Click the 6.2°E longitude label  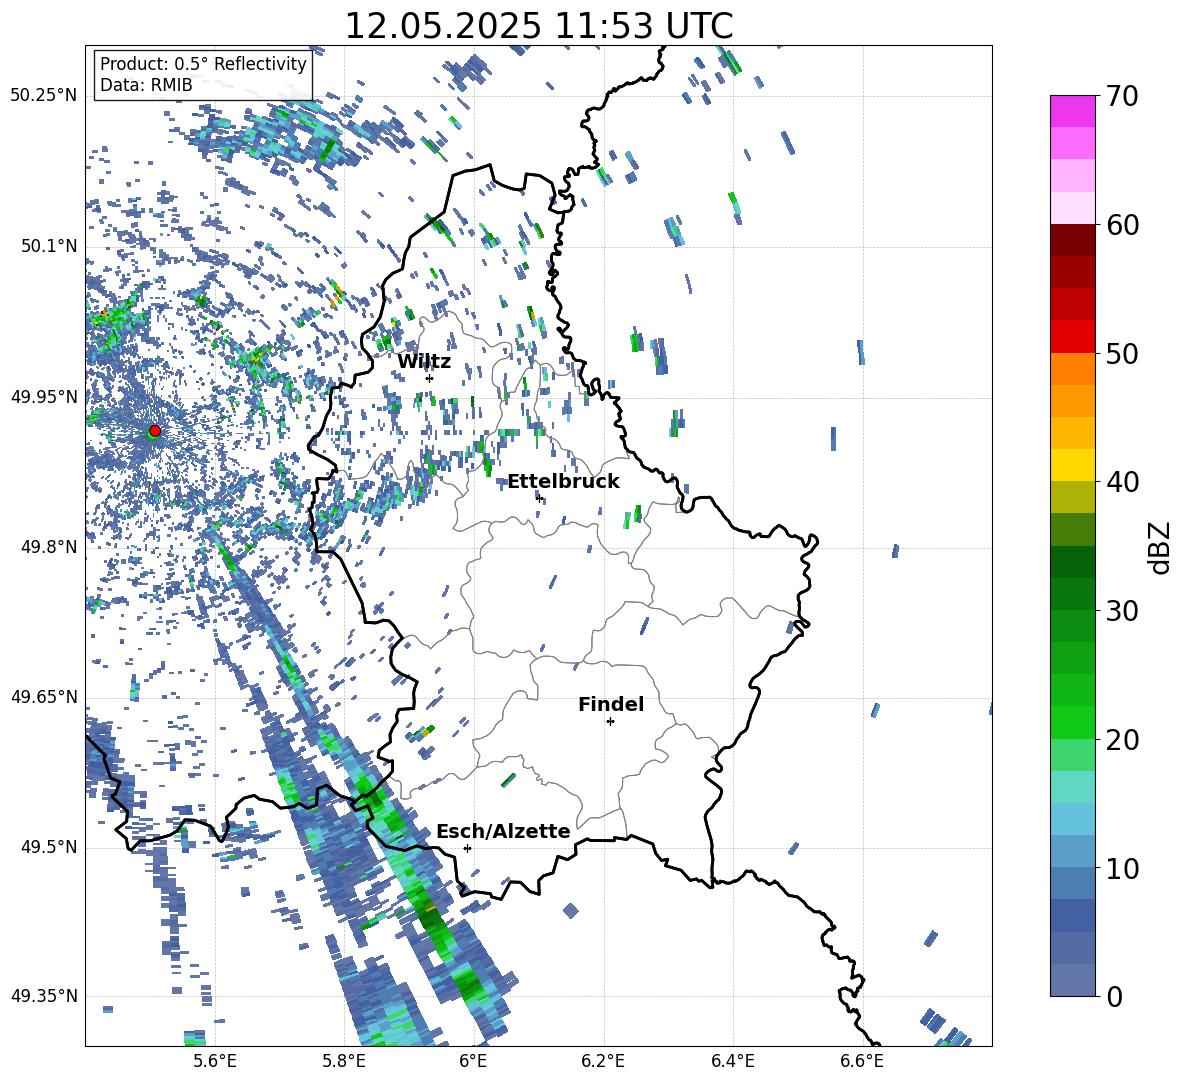(603, 1061)
